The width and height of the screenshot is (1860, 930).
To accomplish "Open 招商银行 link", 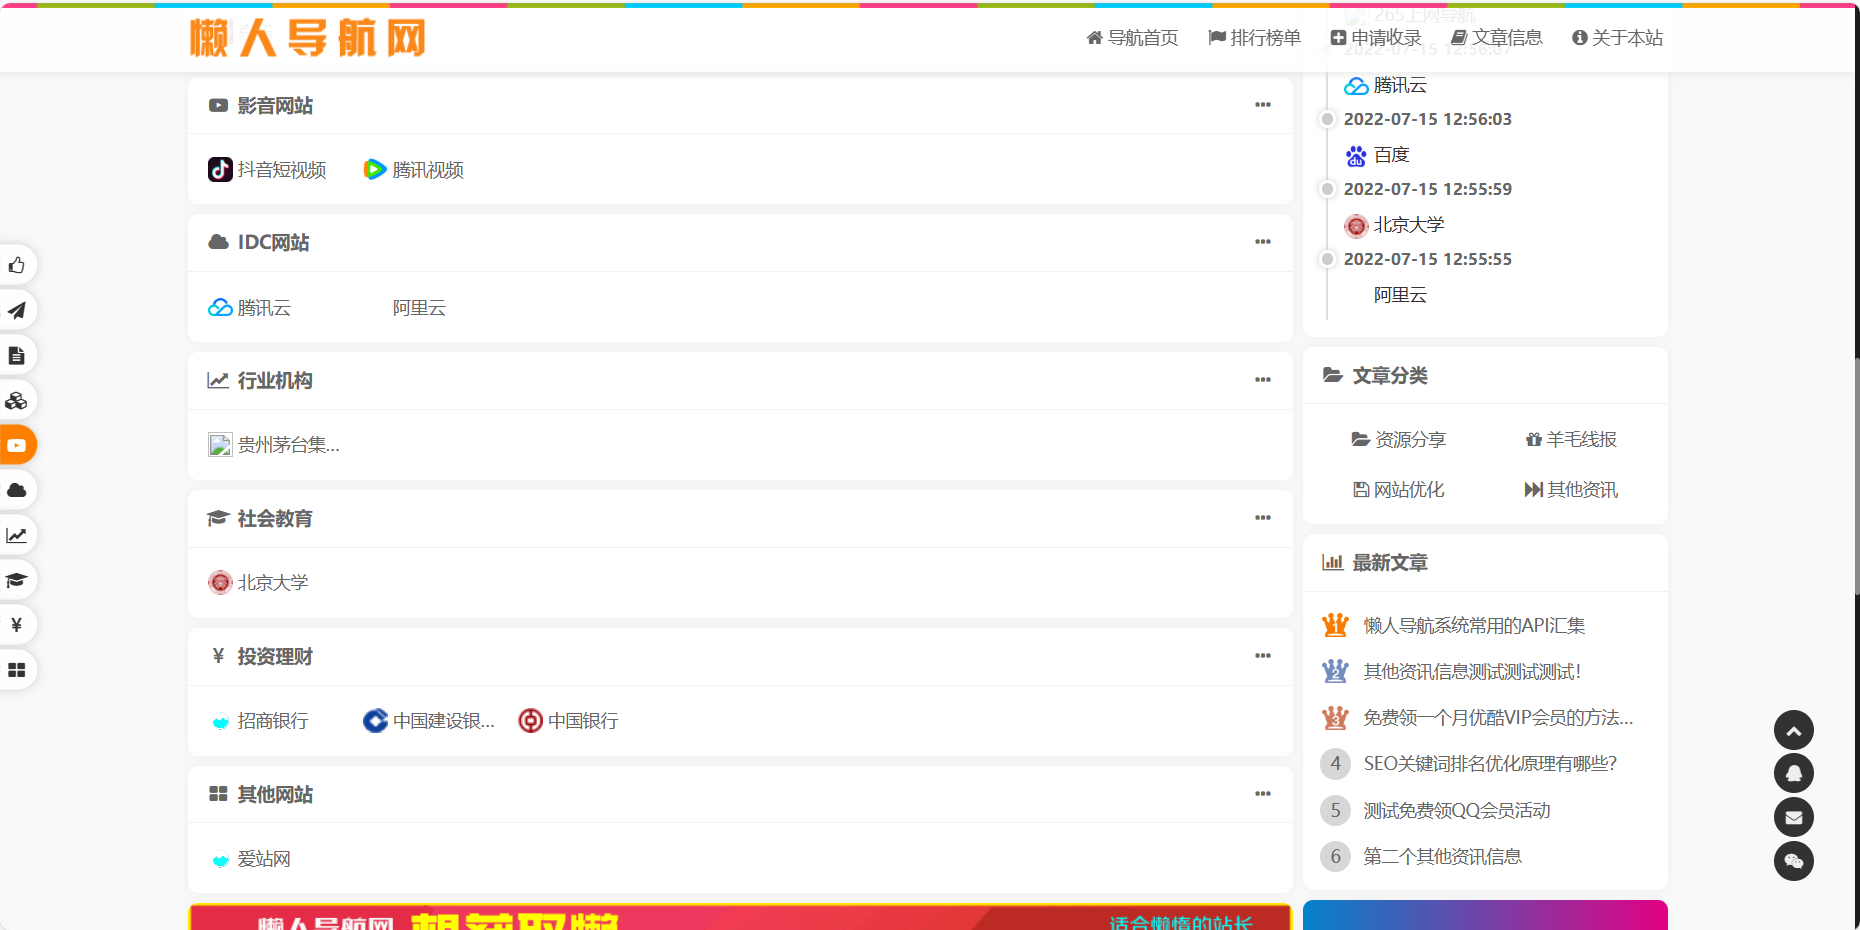I will tap(259, 721).
